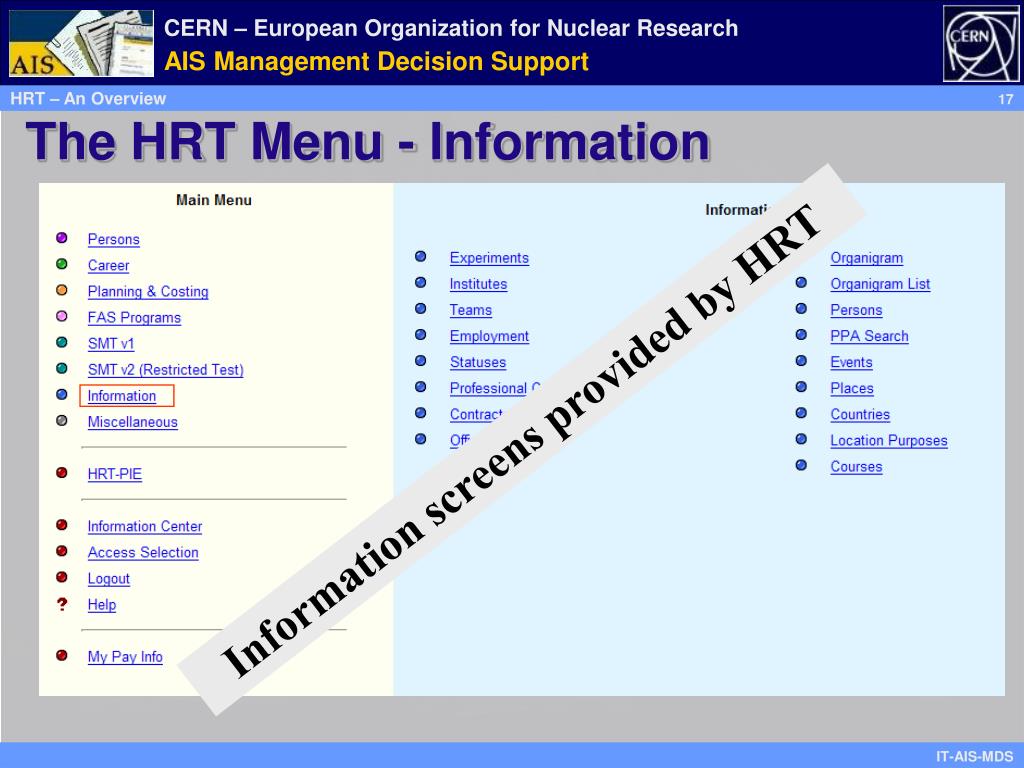Click the purple bullet beside Persons in Main Menu
The image size is (1024, 768).
[62, 238]
